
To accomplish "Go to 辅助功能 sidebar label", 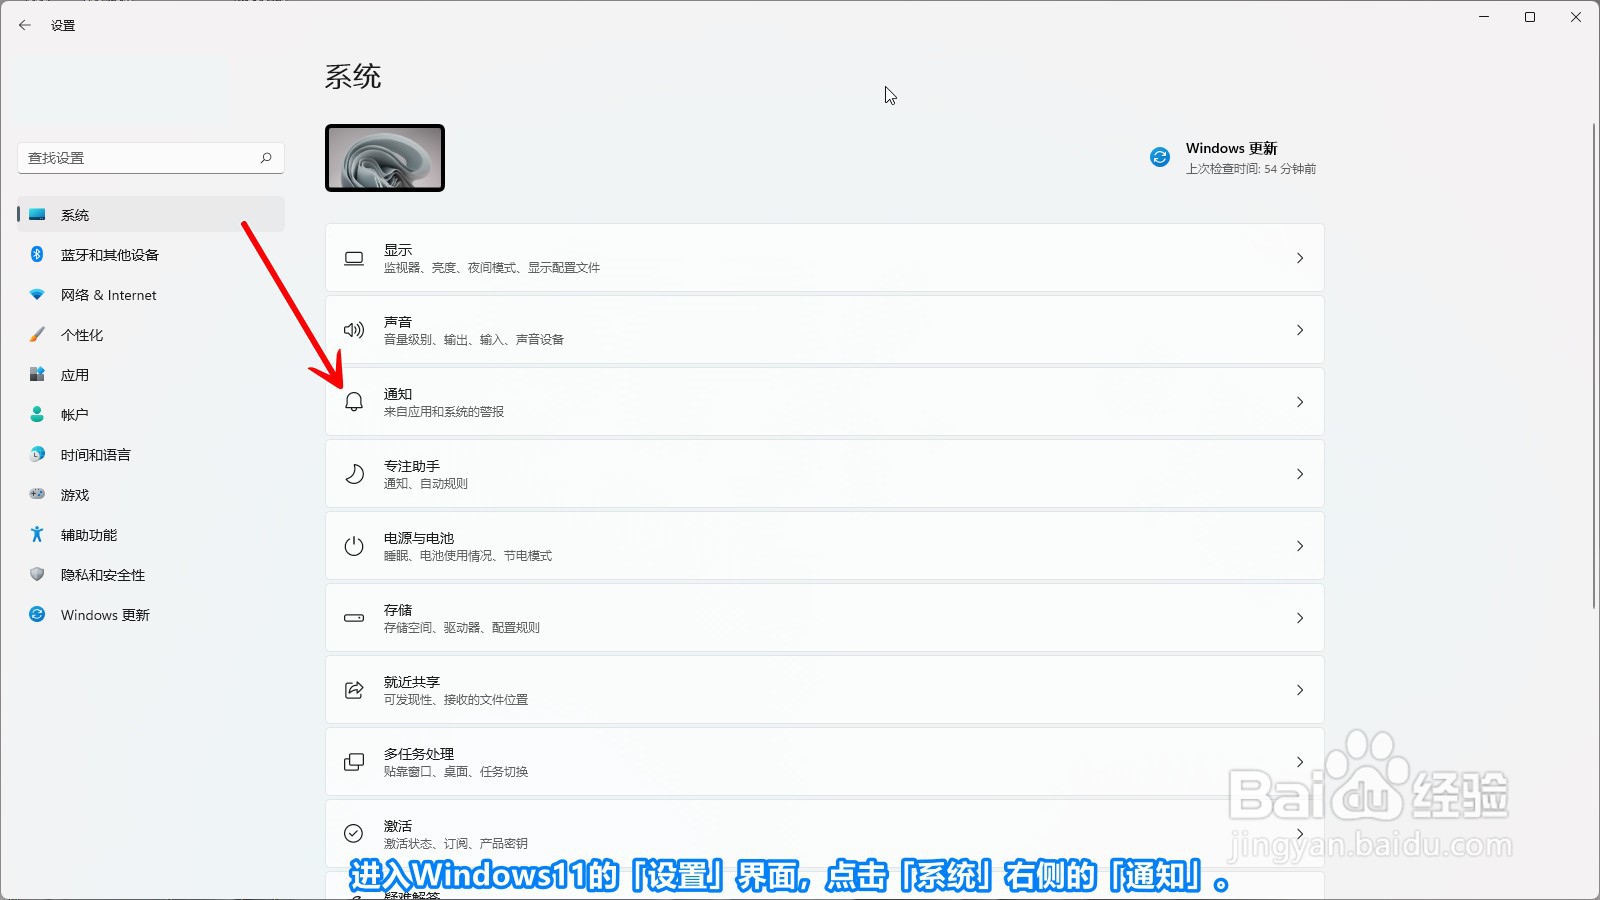I will click(89, 535).
